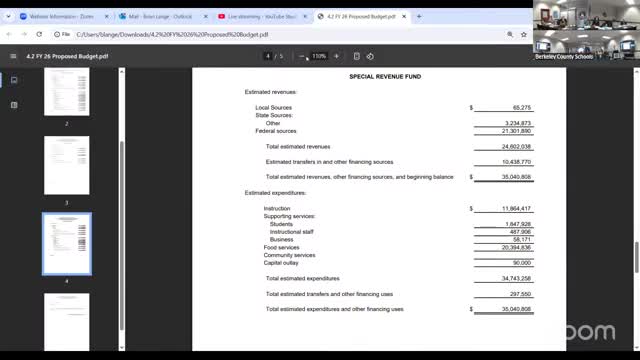
Task: Click the Federal sources row label
Action: click(x=276, y=131)
